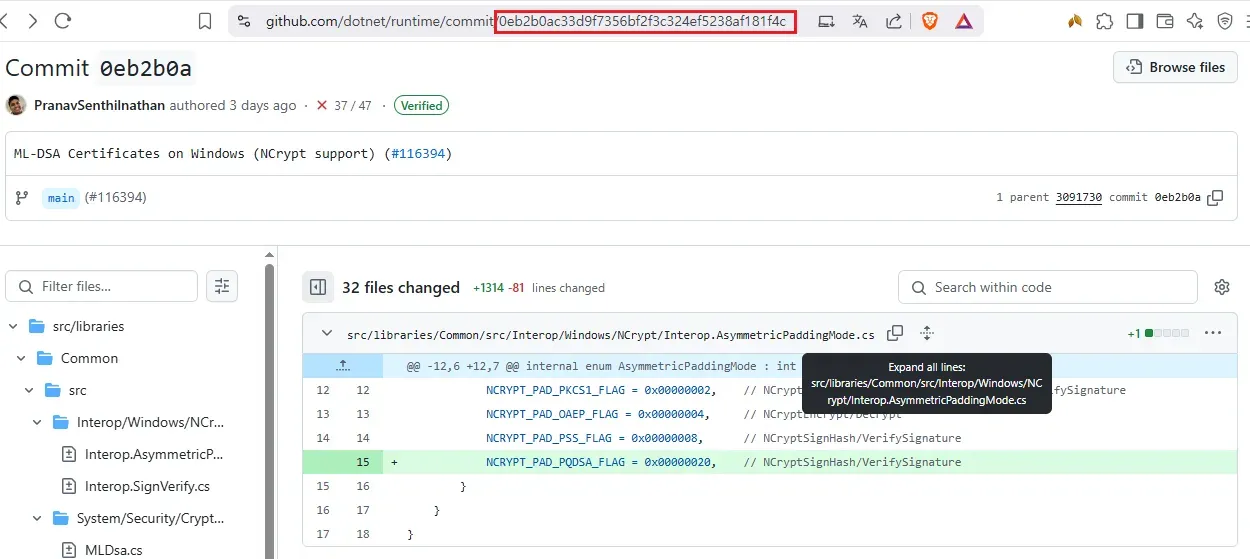The width and height of the screenshot is (1250, 559).
Task: Open file tree filter options
Action: coord(222,286)
